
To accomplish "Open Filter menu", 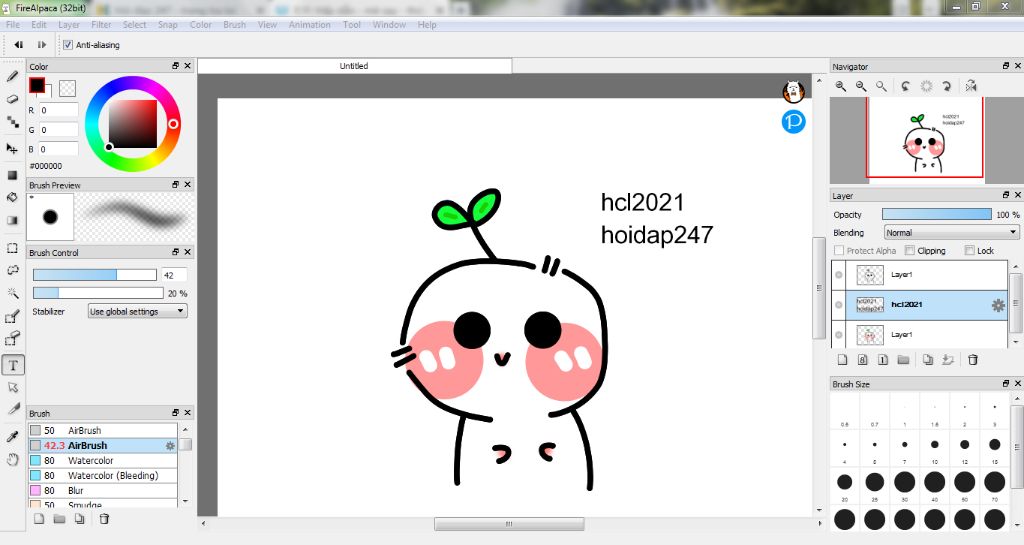I will (101, 25).
